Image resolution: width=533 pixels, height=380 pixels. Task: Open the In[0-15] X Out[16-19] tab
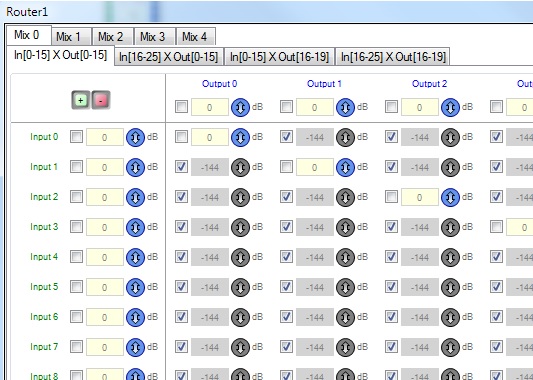(280, 56)
